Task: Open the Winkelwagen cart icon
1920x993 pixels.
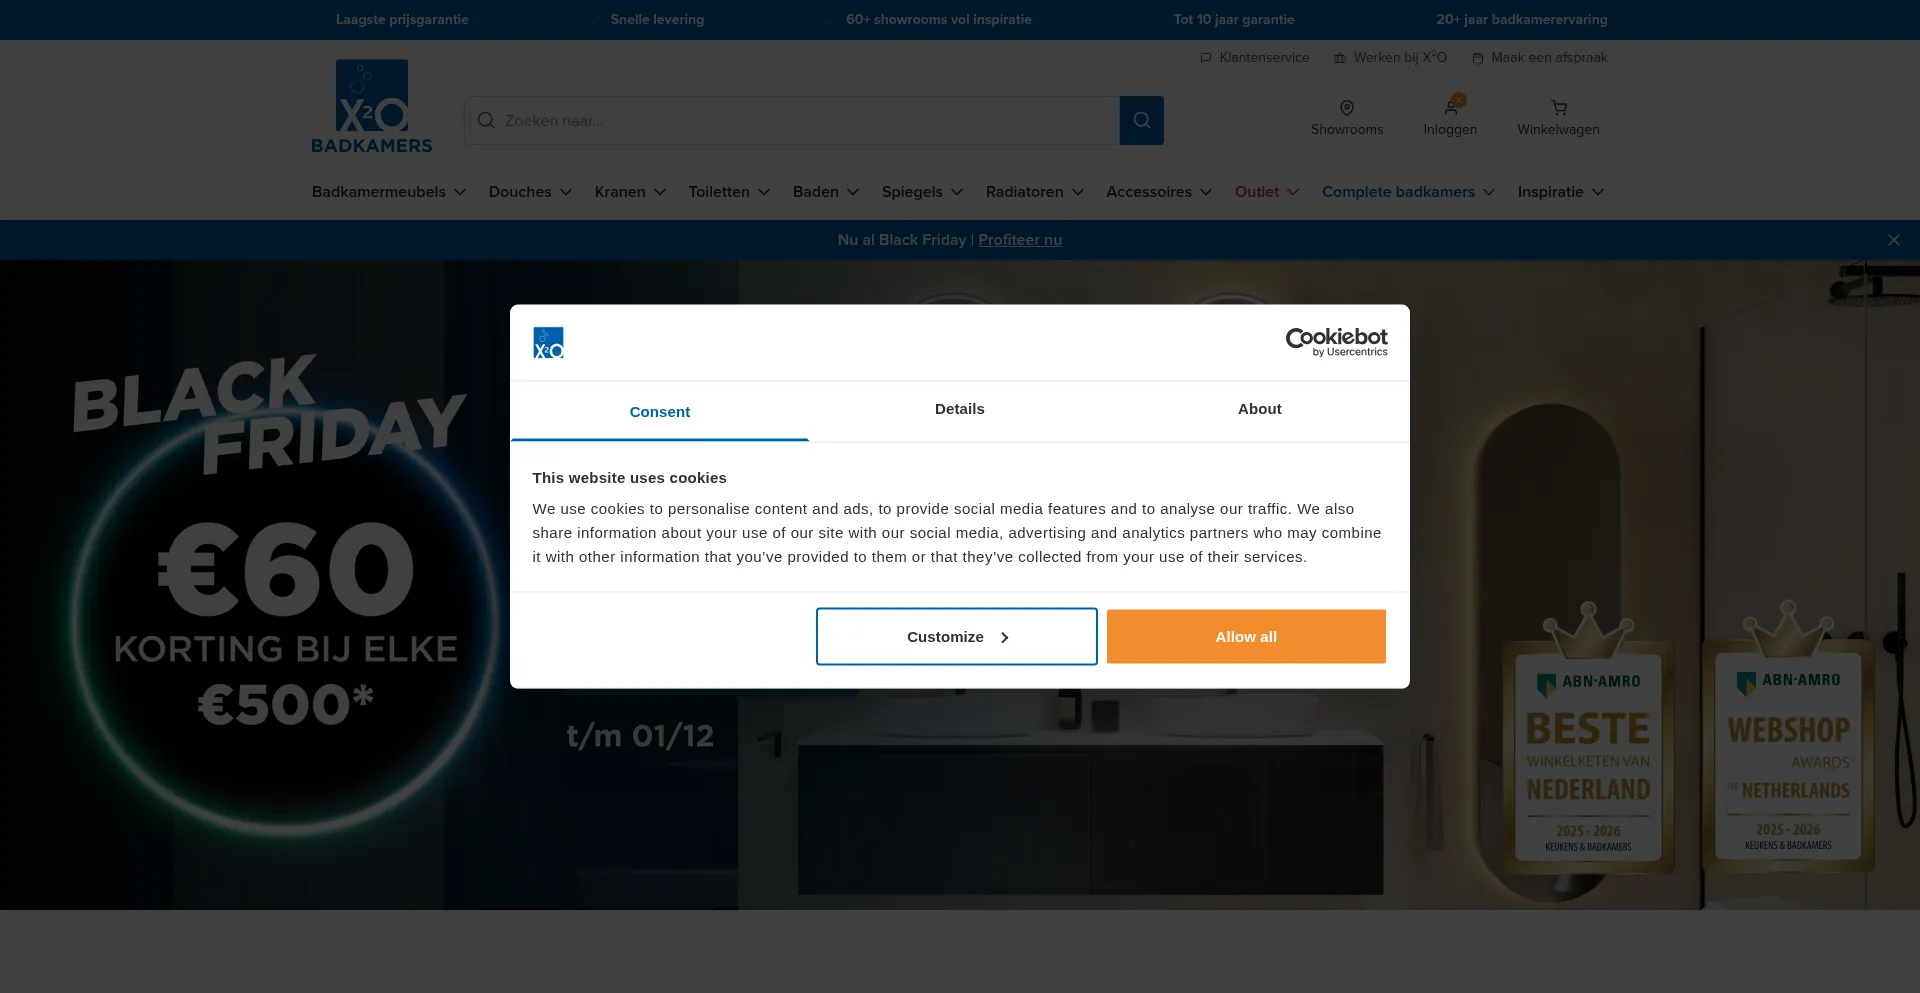Action: coord(1558,108)
